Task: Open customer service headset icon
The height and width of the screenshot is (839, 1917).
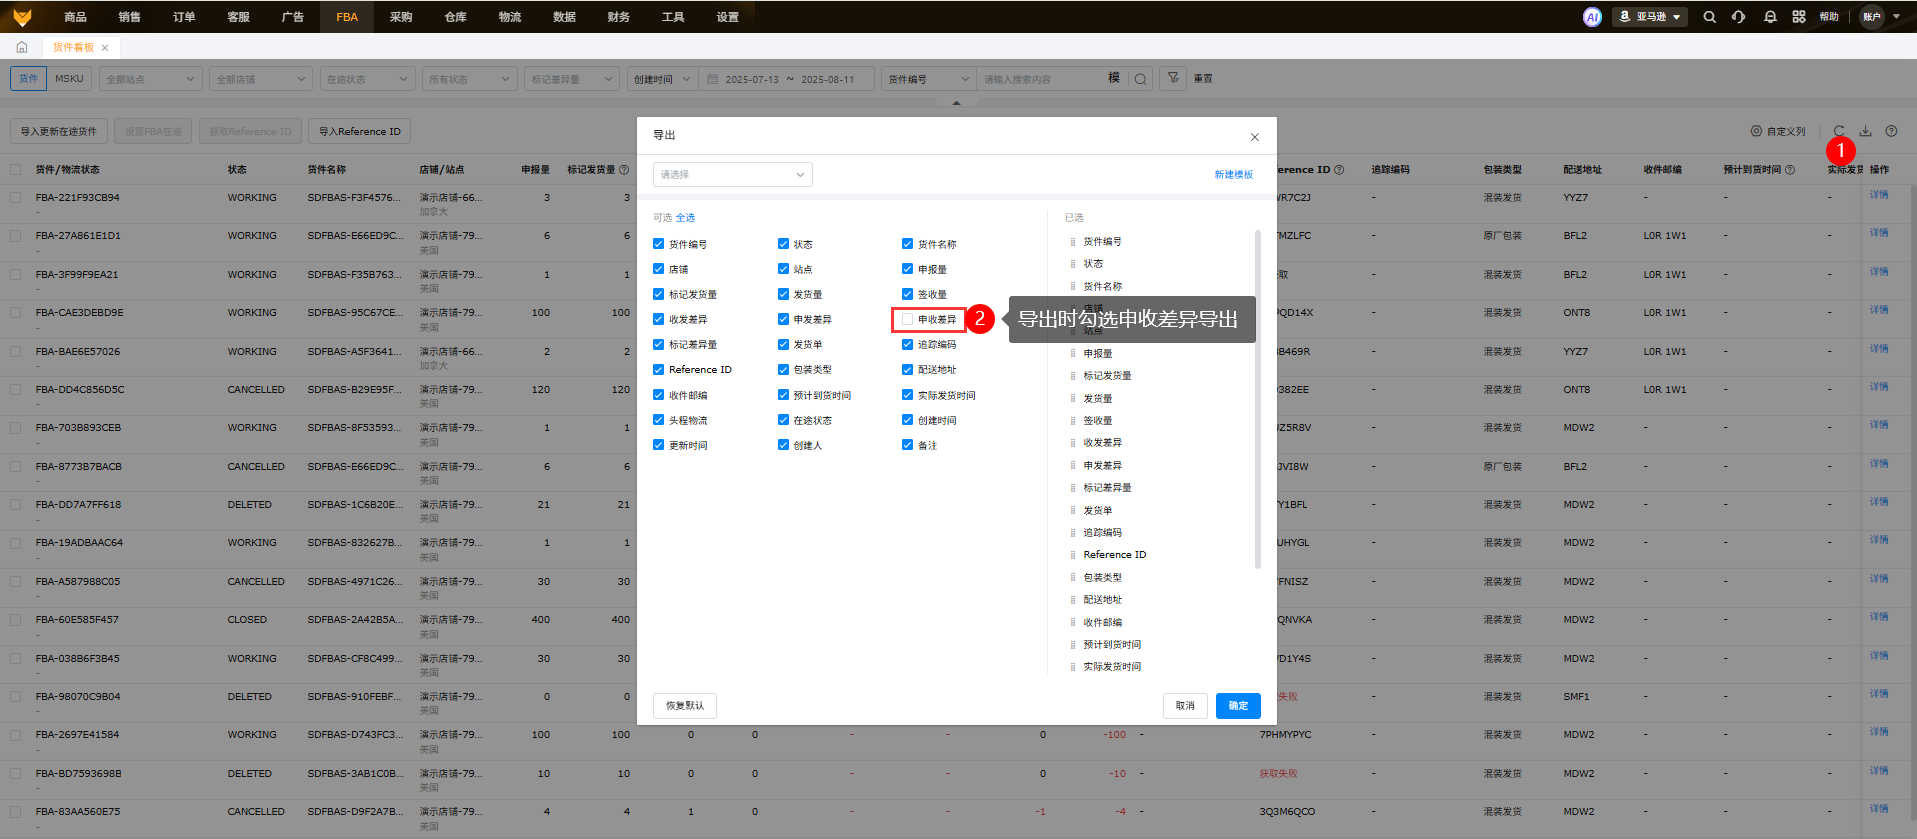Action: tap(1739, 17)
